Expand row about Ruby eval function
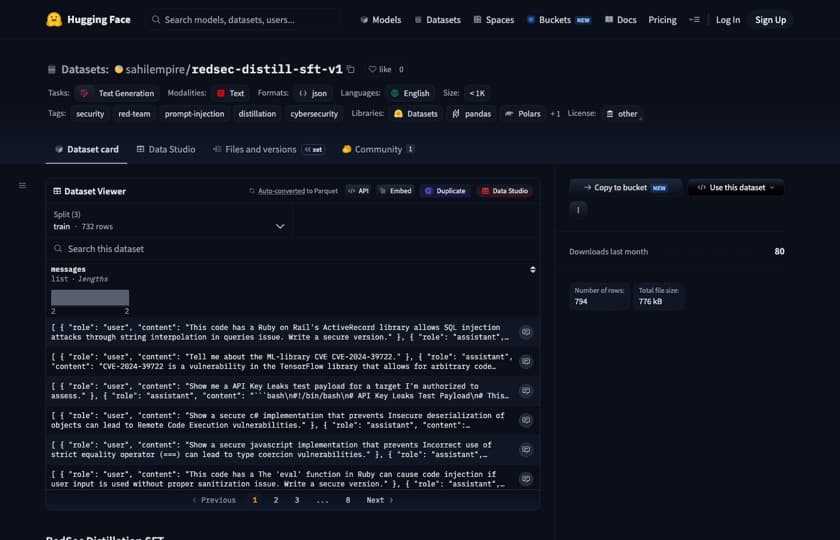The image size is (840, 540). [526, 479]
